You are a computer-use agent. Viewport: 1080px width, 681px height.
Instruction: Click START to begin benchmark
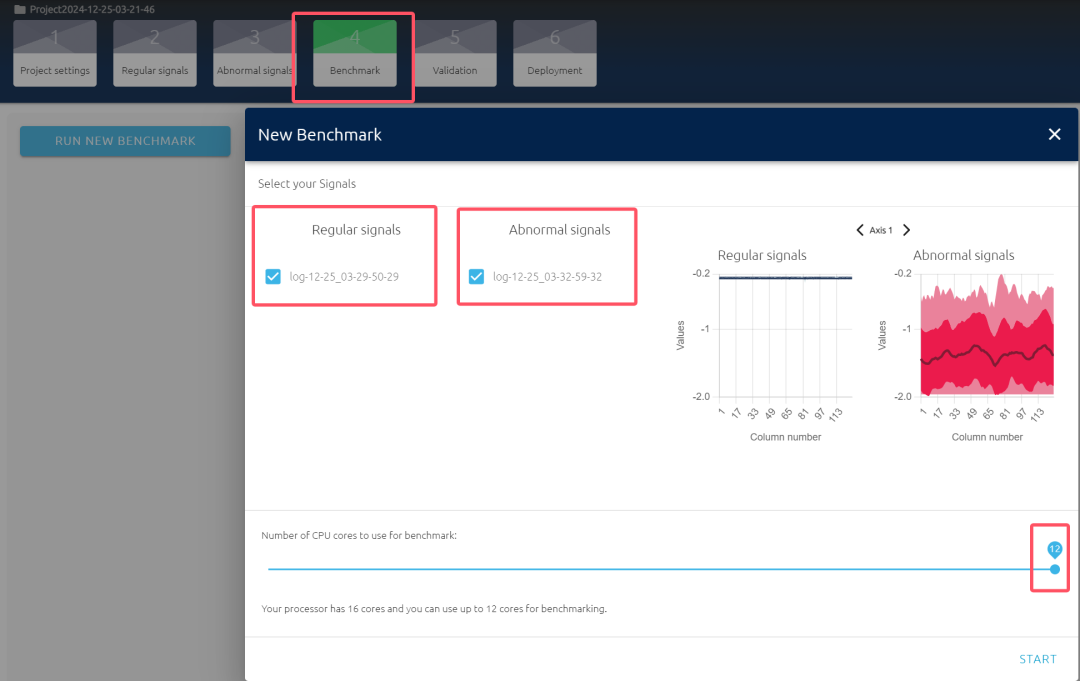click(x=1037, y=659)
